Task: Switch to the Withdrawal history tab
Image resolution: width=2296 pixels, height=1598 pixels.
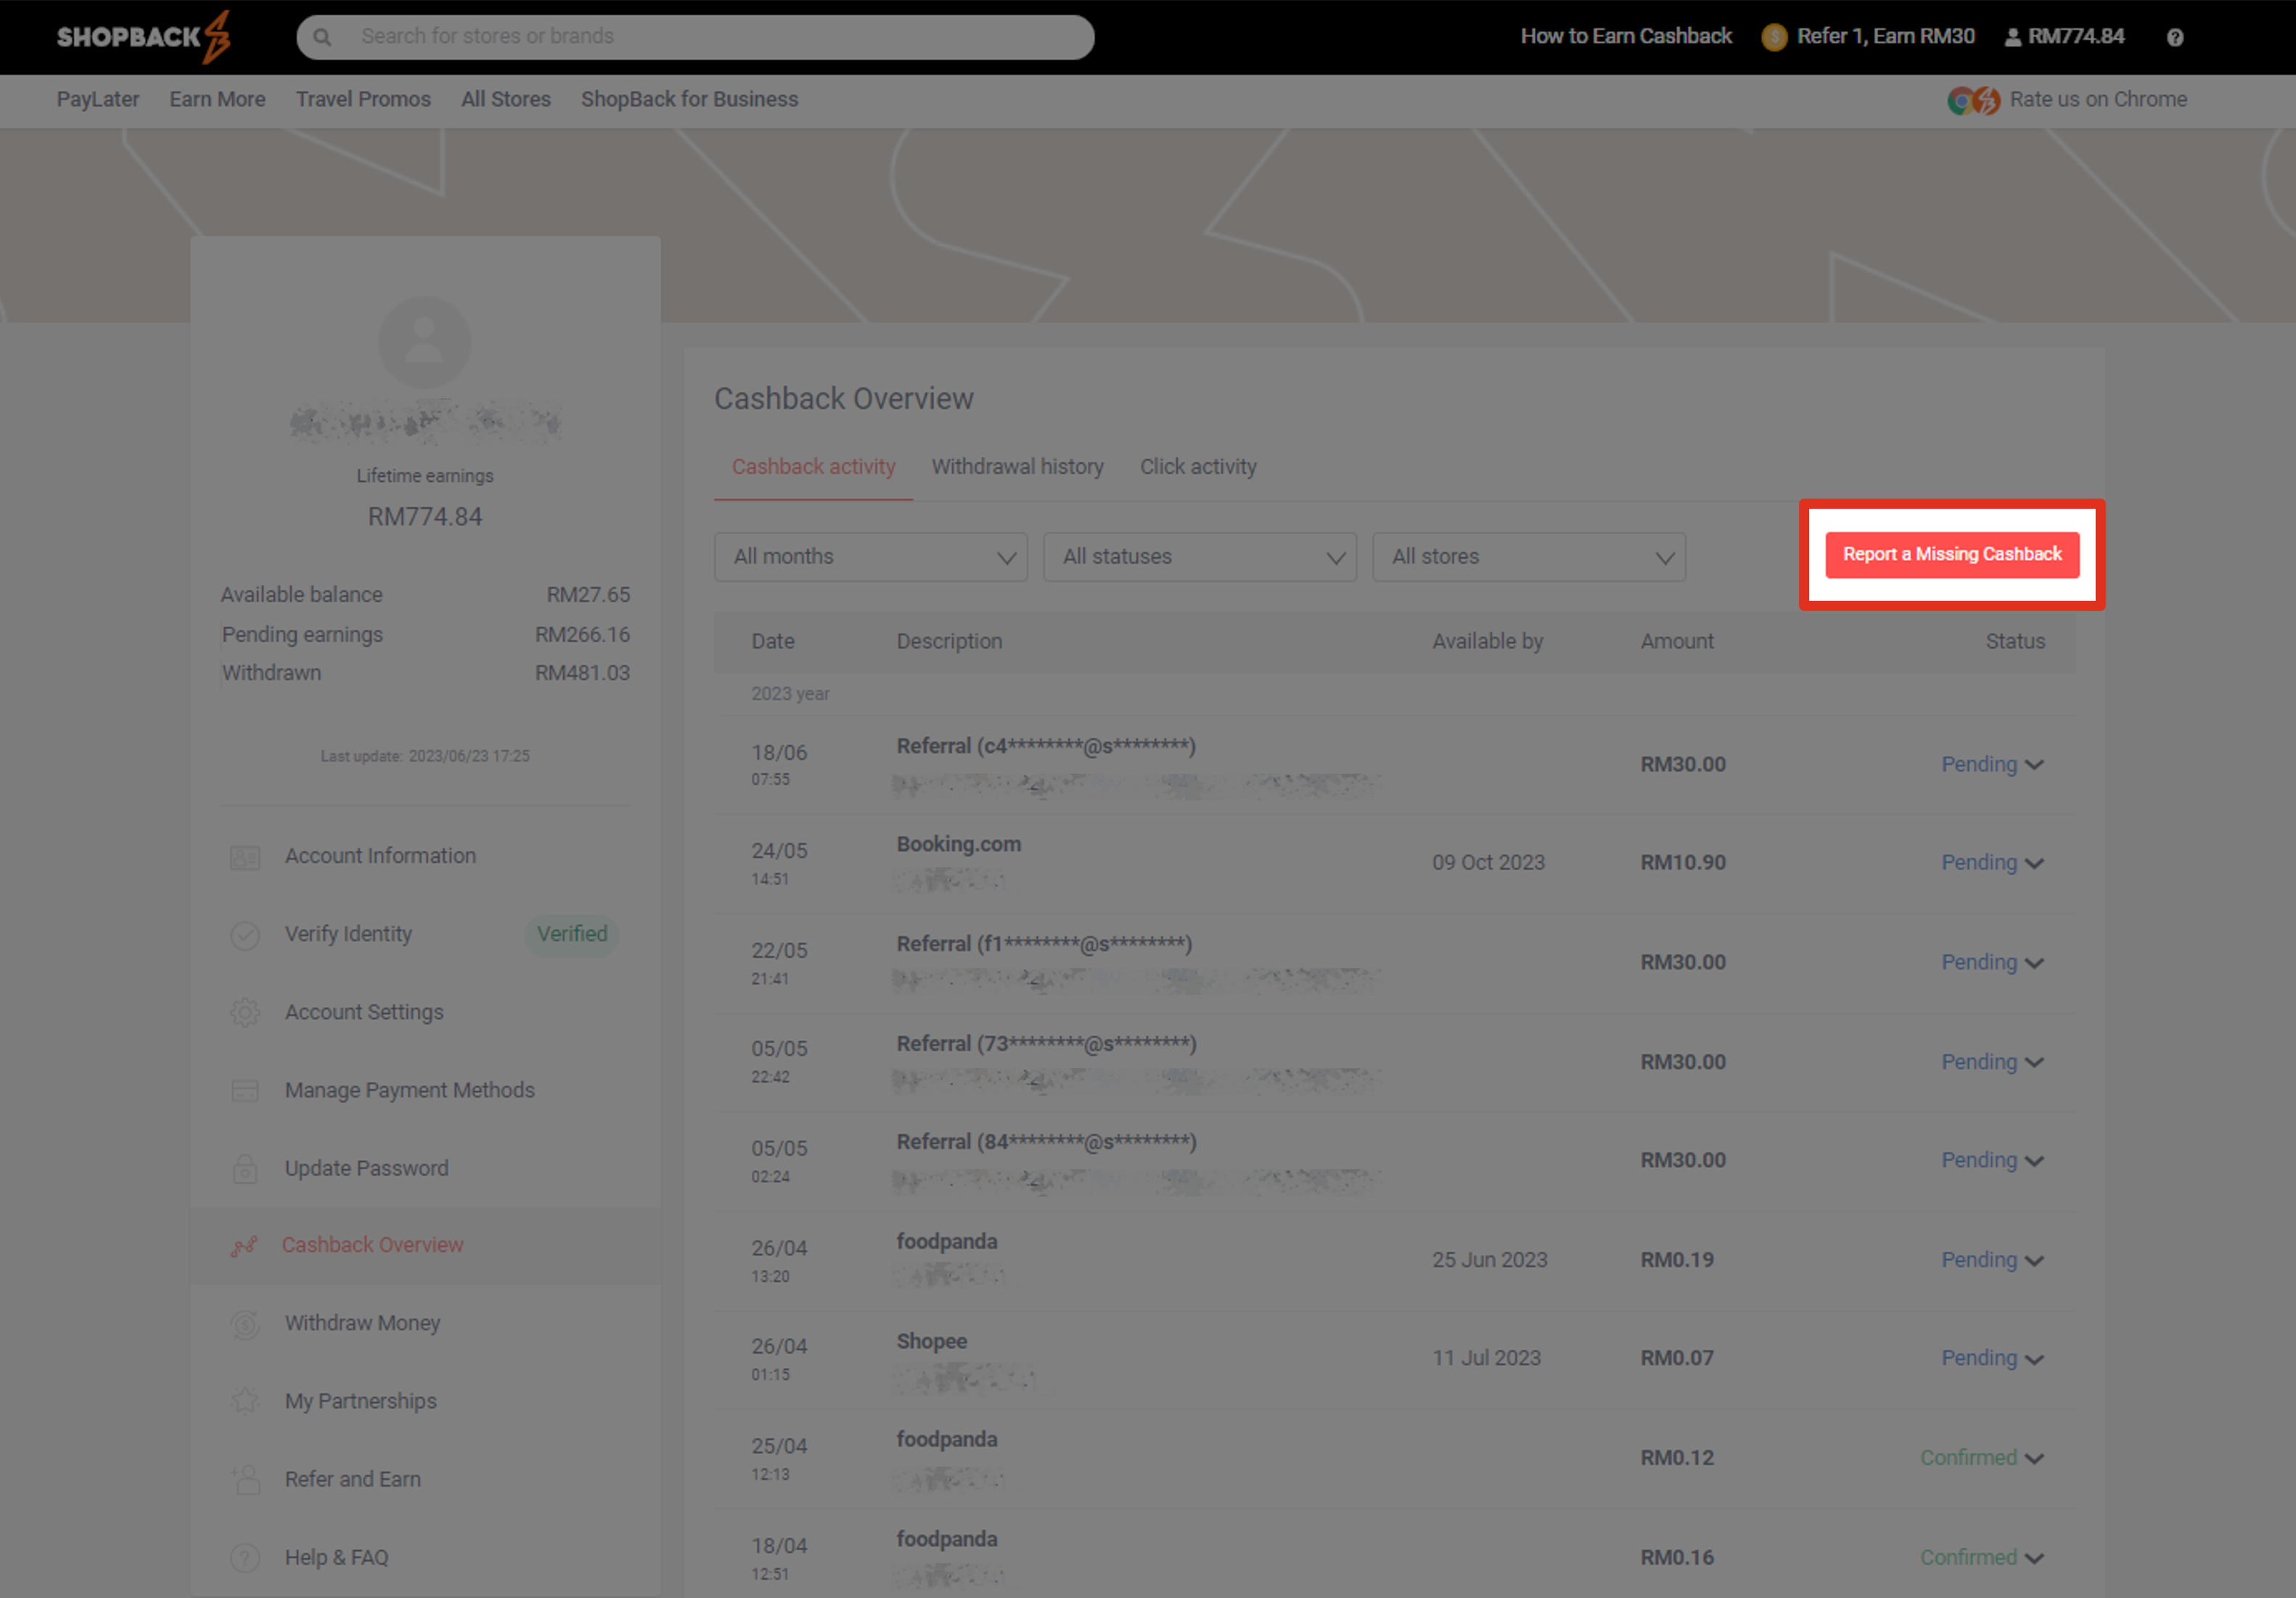Action: [1017, 467]
